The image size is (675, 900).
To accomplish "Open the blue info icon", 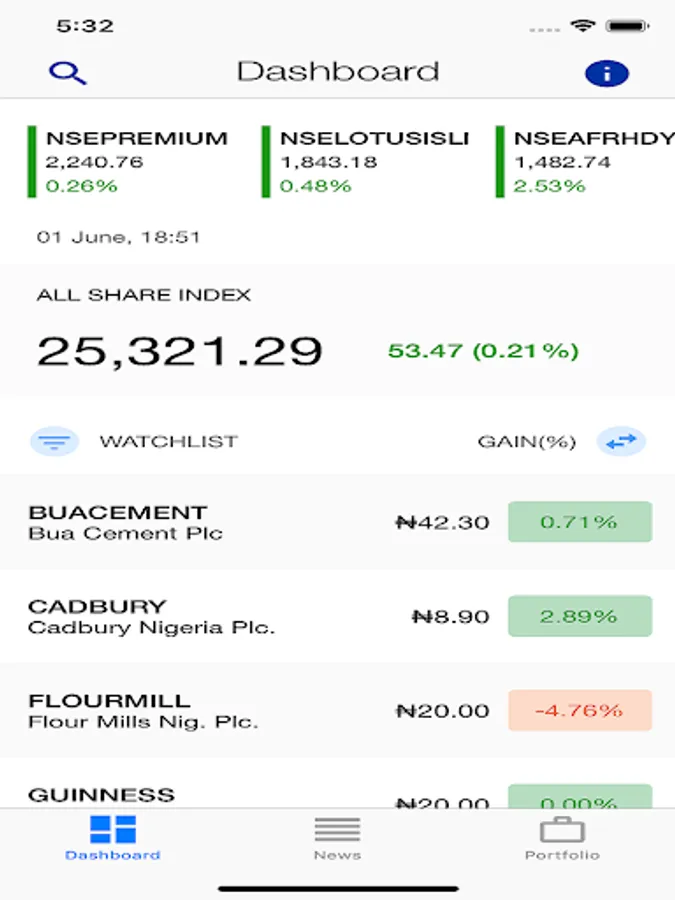I will click(x=606, y=73).
